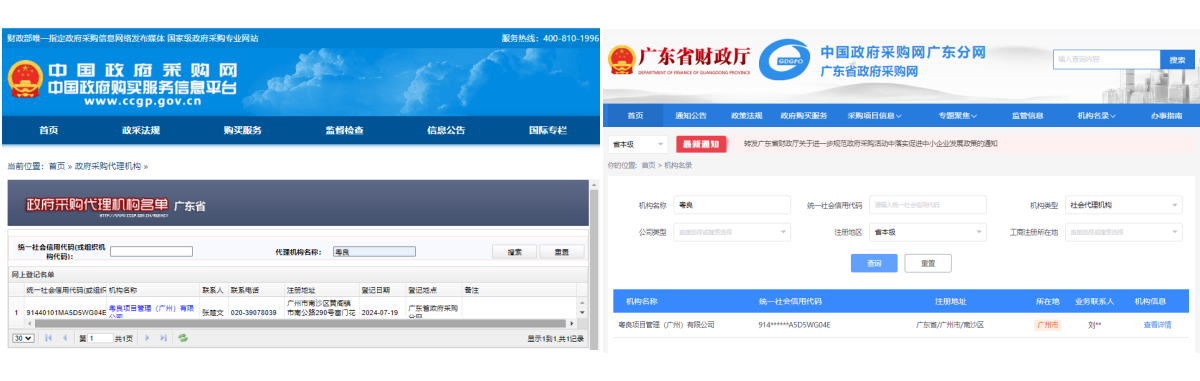Click the 重置 button in CCGP agency search
The height and width of the screenshot is (381, 1200).
(x=562, y=252)
